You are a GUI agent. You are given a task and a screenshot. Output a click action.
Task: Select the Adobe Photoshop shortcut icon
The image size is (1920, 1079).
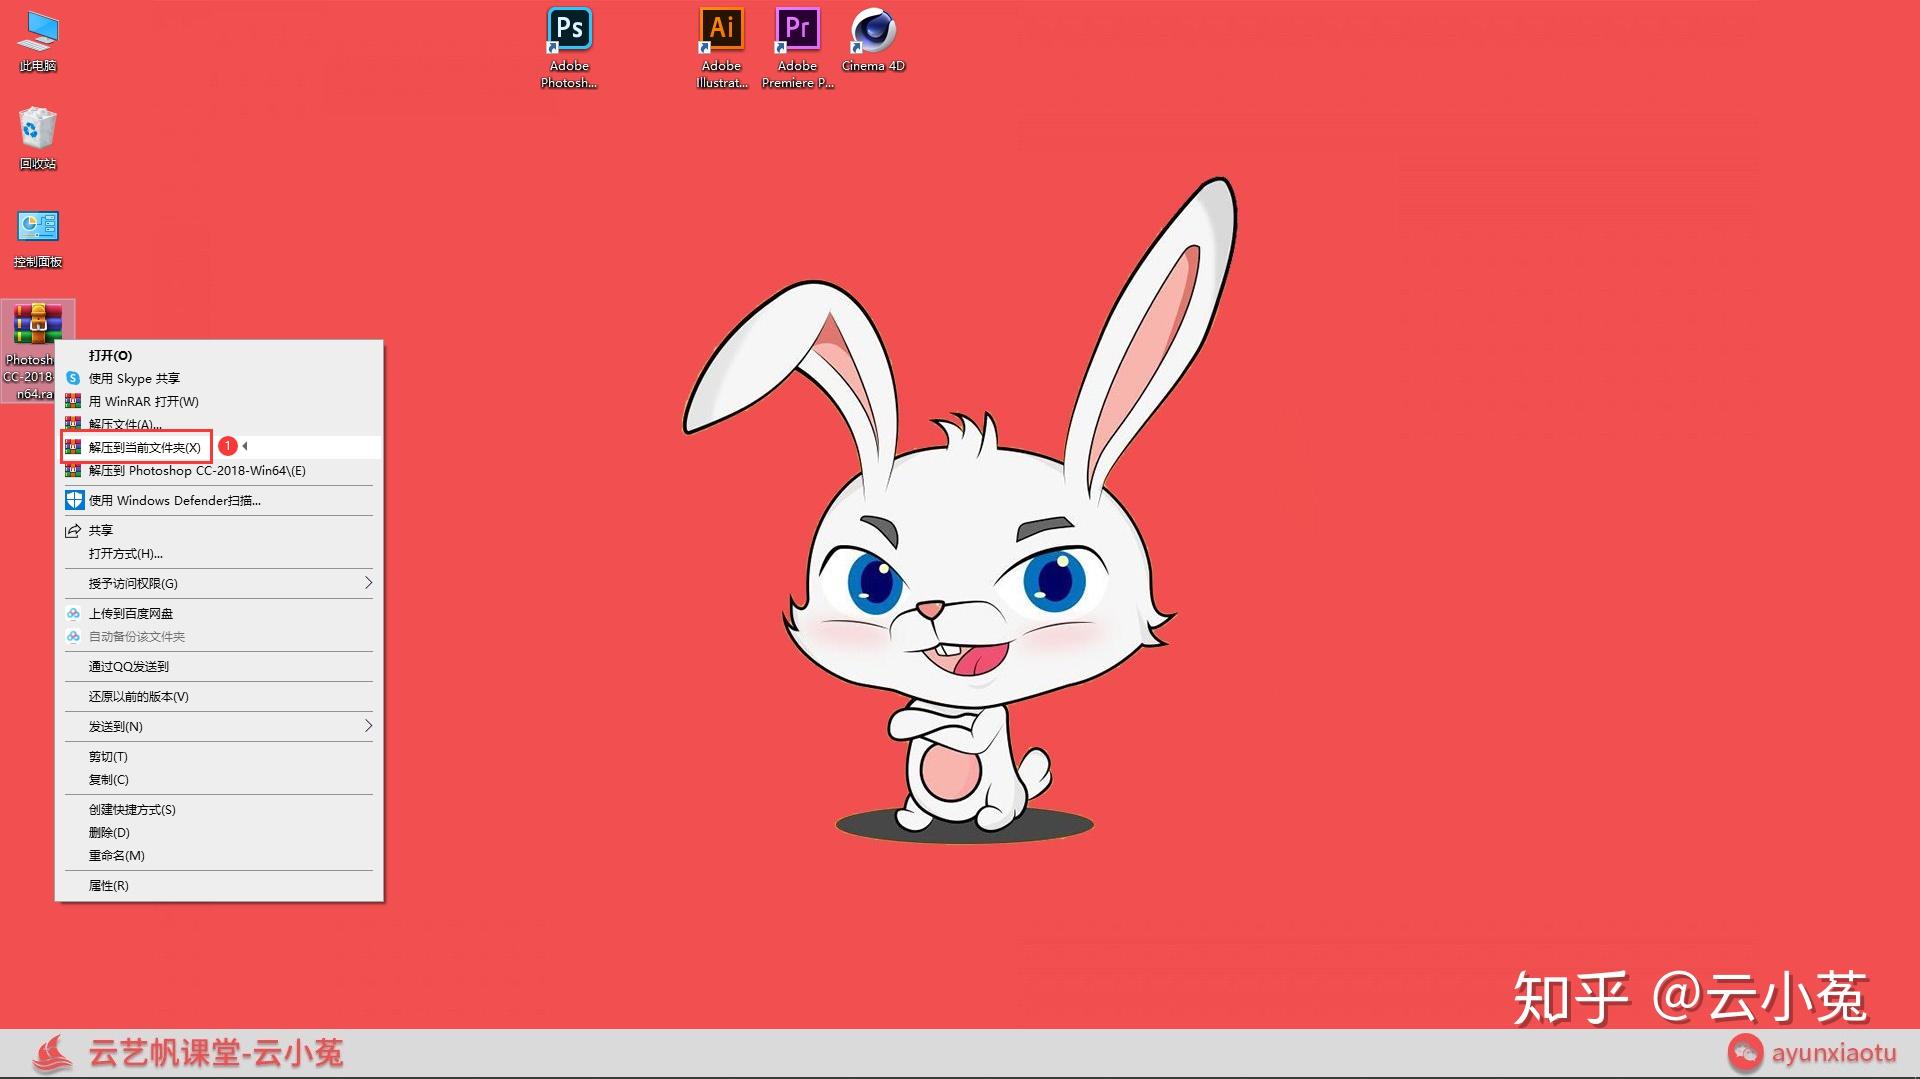tap(569, 47)
